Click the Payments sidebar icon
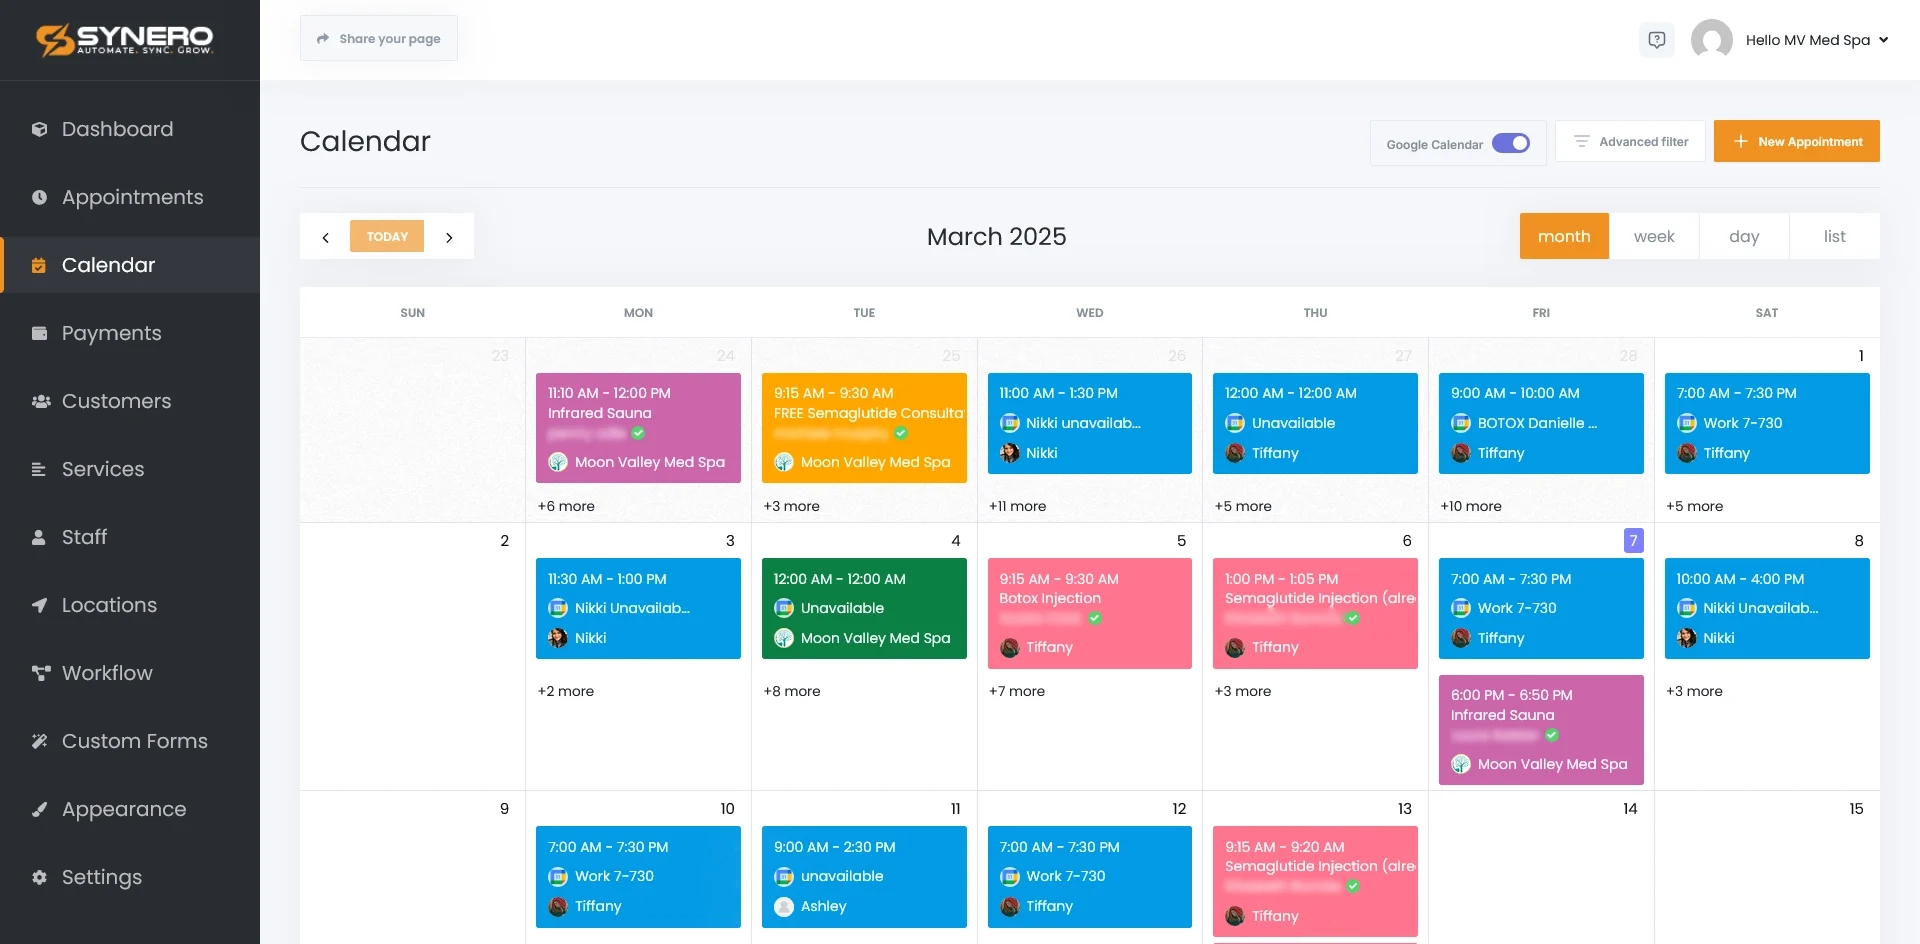The image size is (1920, 944). pyautogui.click(x=40, y=333)
